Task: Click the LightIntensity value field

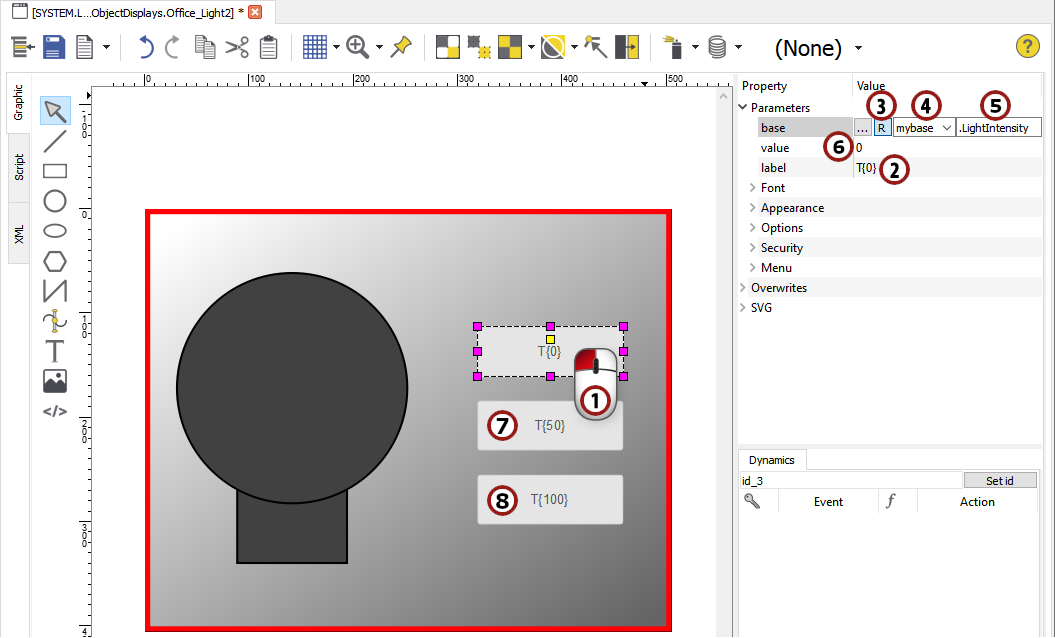Action: point(998,127)
